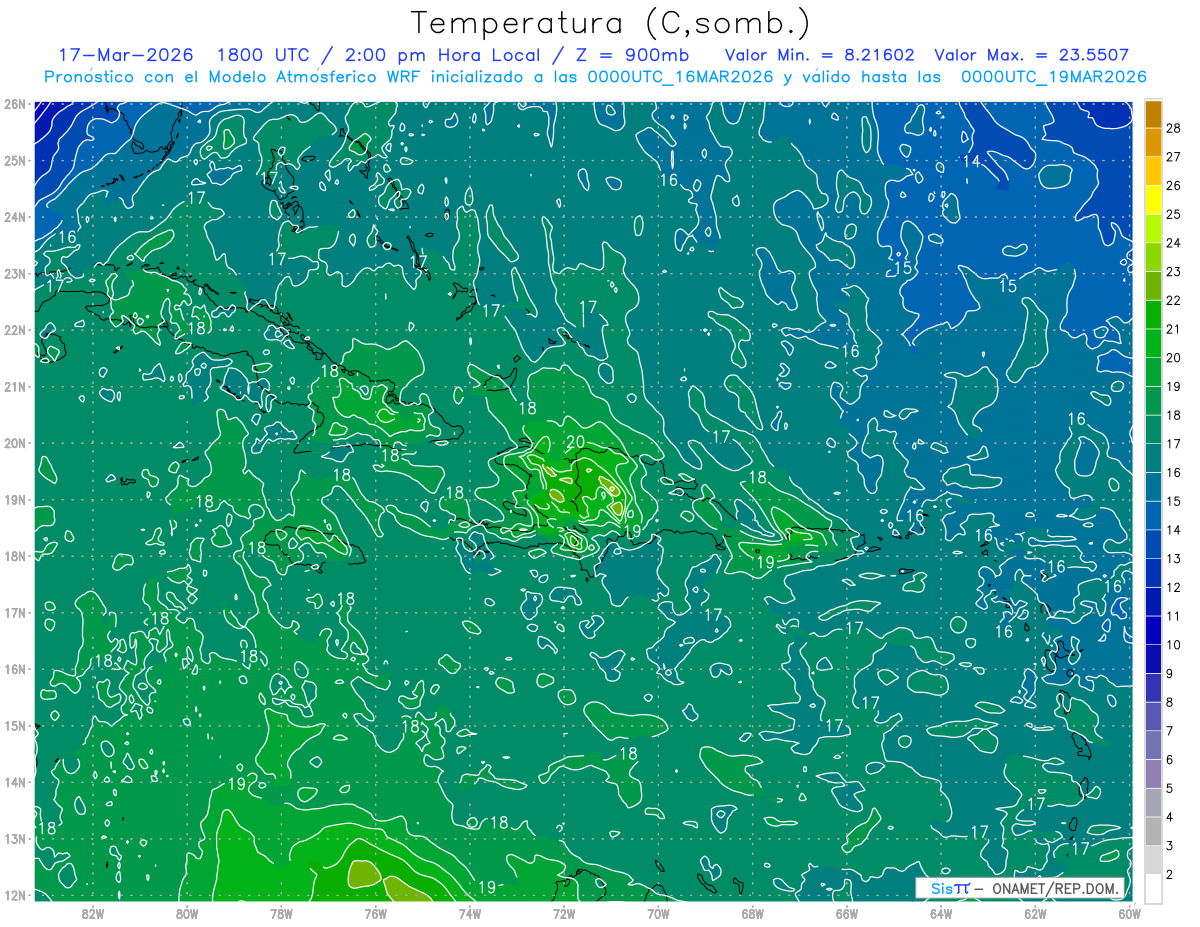
Task: Click the "Temperatura (C,somb.)" title
Action: pyautogui.click(x=611, y=22)
